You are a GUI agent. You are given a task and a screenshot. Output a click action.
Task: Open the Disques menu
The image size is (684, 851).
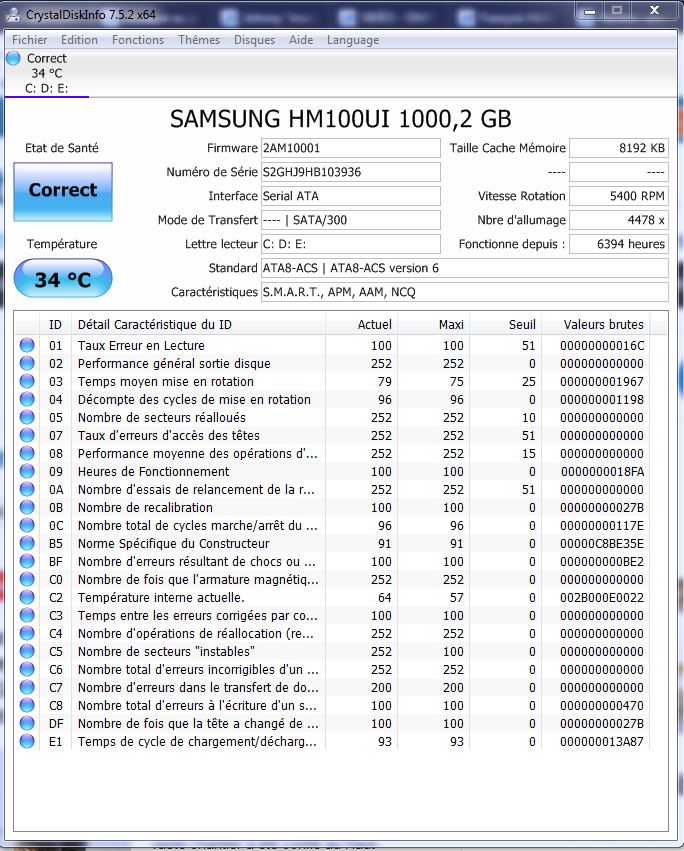click(x=254, y=40)
